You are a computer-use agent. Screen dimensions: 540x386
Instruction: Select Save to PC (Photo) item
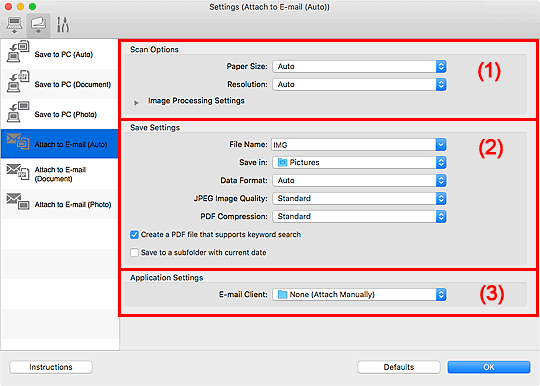(60, 114)
